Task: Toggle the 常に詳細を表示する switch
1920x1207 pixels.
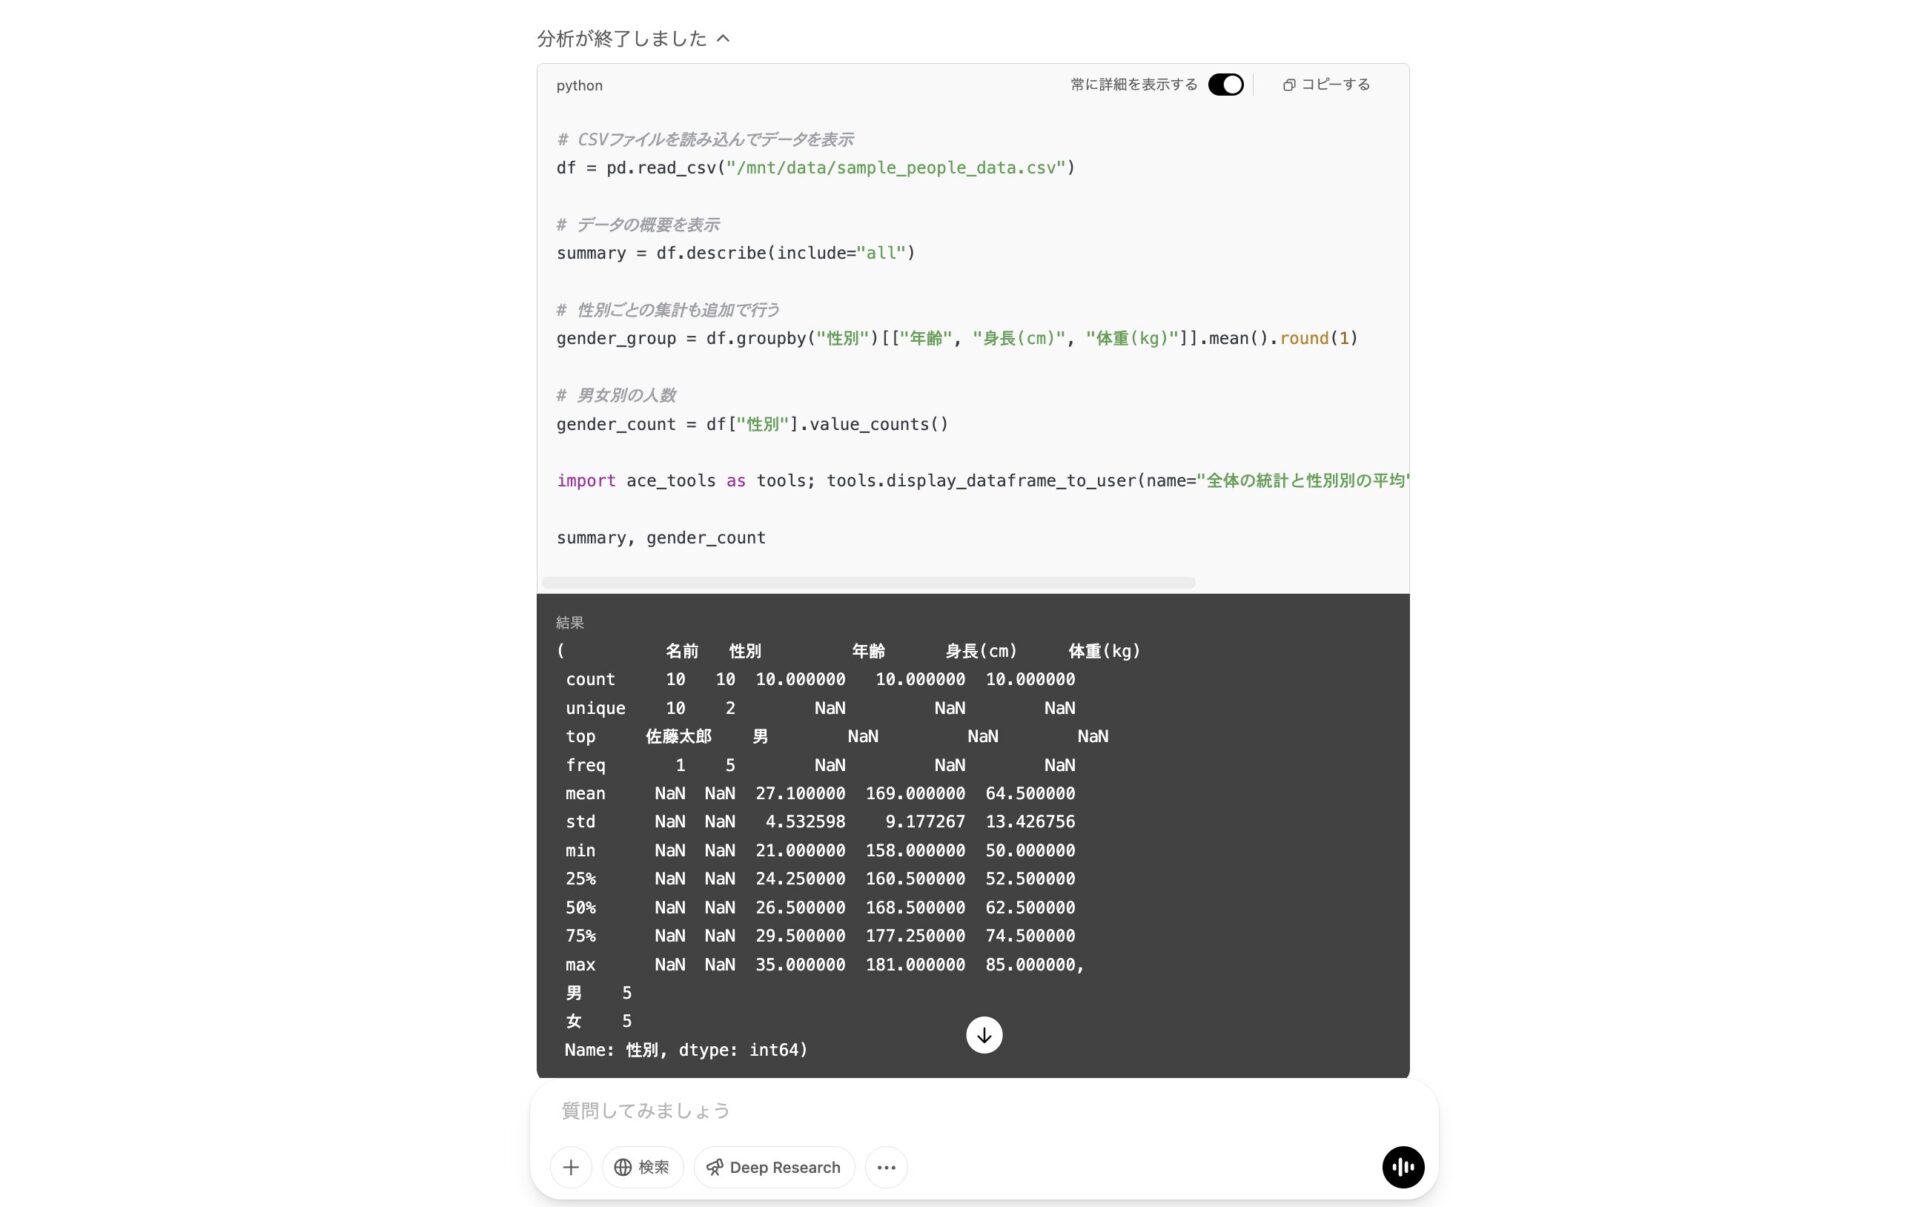Action: point(1225,85)
